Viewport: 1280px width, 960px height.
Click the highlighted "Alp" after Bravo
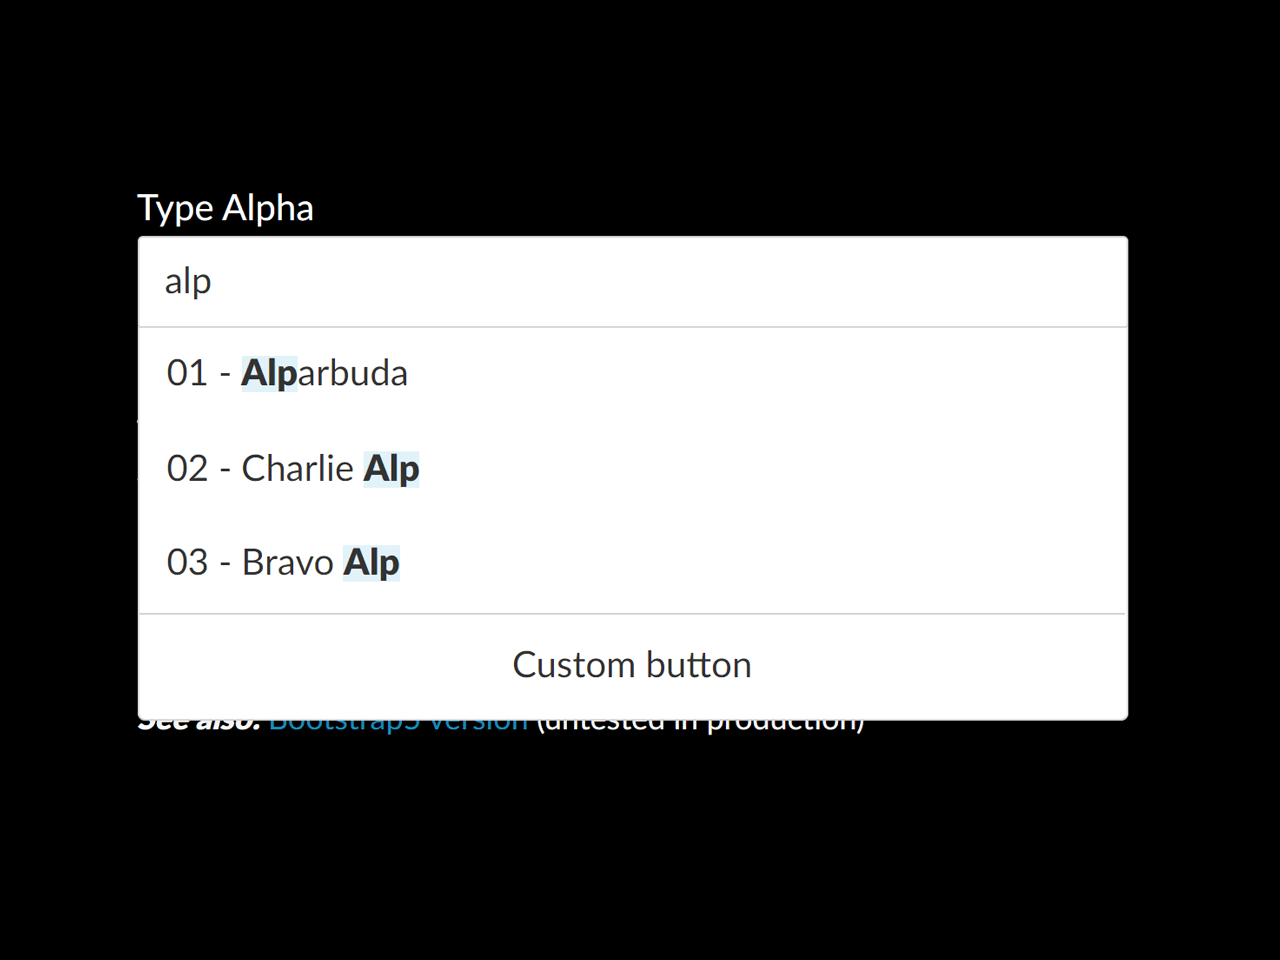point(371,562)
